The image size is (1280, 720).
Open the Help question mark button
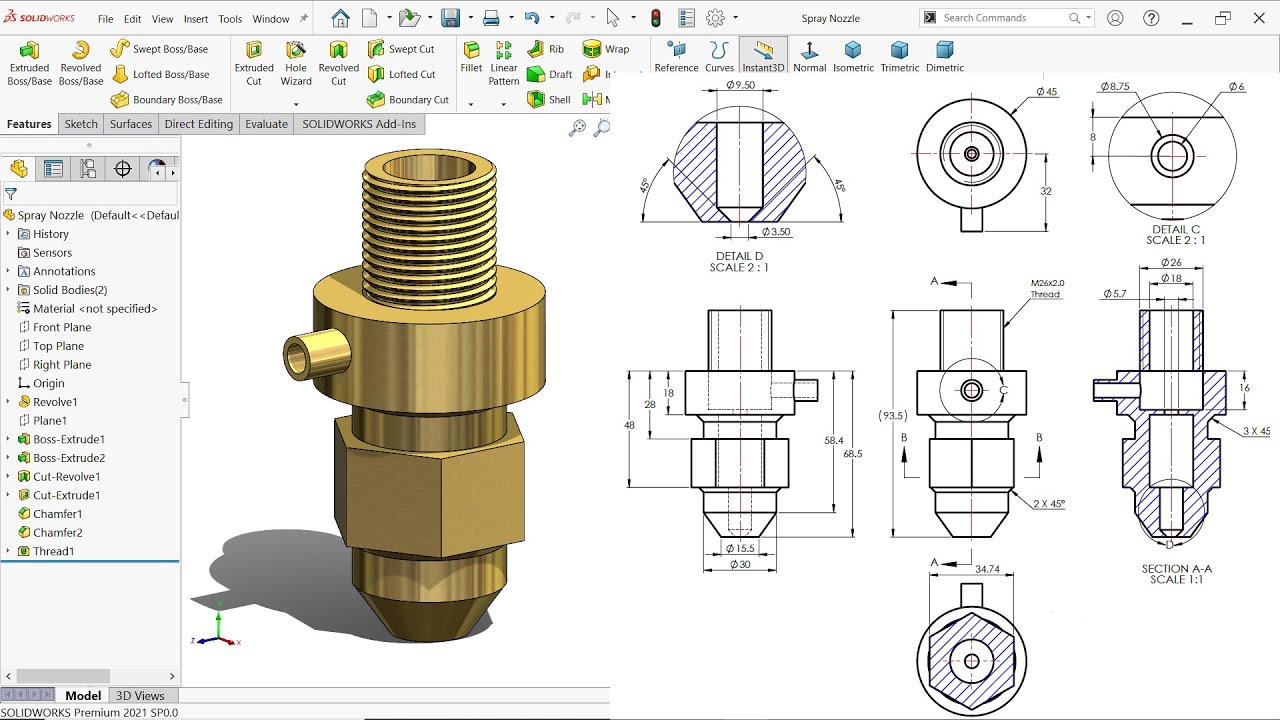click(x=1149, y=18)
